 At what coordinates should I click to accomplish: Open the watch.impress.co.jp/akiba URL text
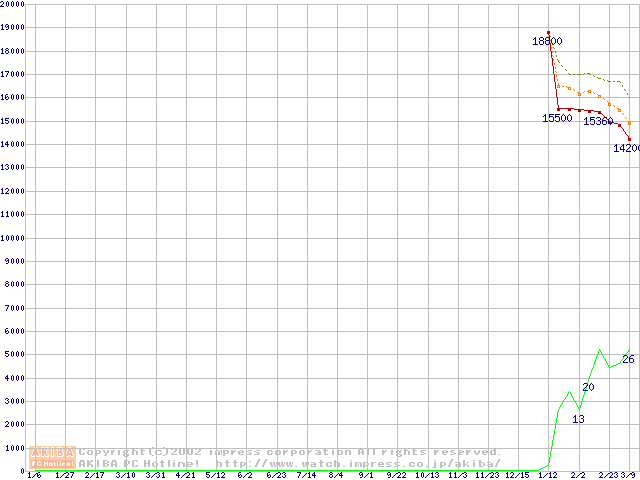click(357, 464)
